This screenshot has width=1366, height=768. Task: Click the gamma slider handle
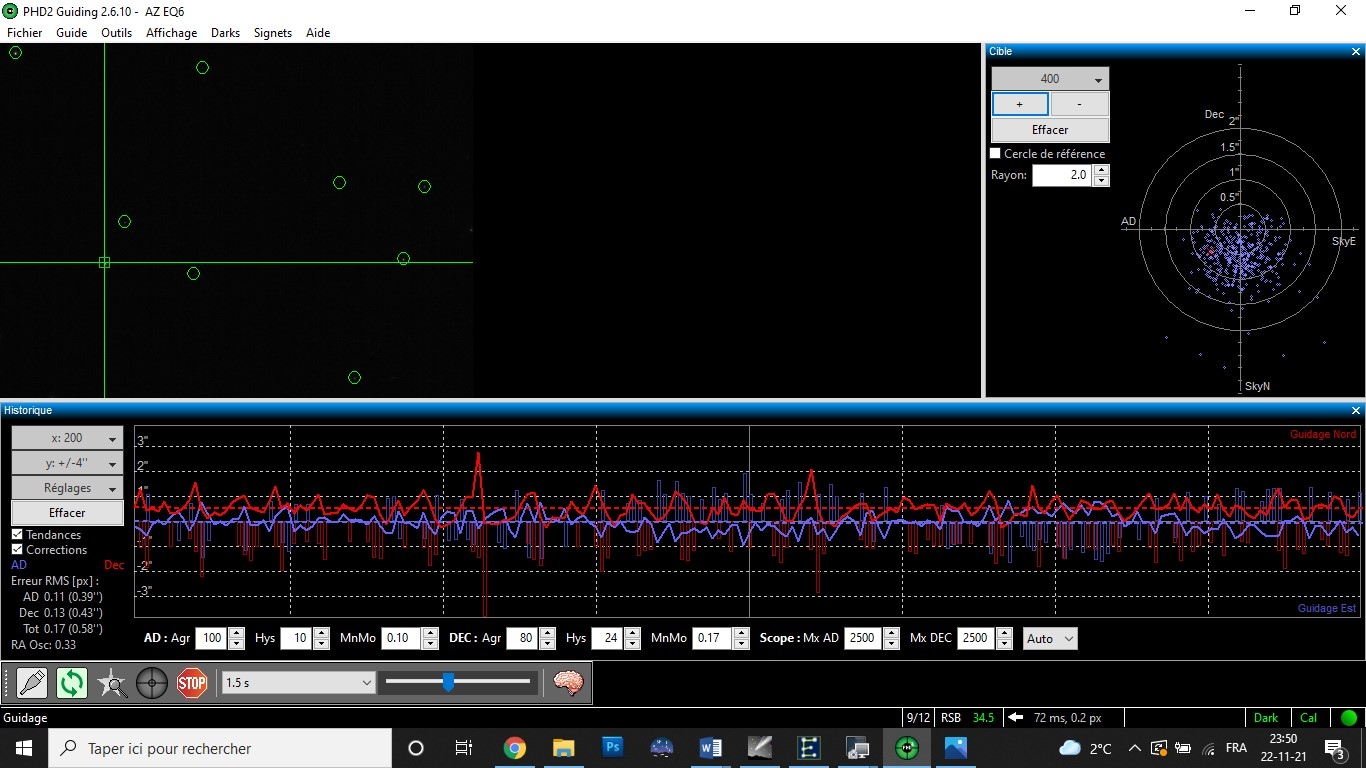449,682
